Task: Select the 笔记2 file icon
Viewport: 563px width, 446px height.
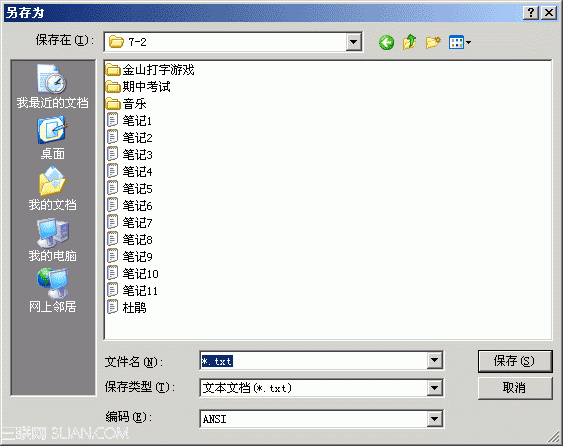Action: (x=112, y=137)
